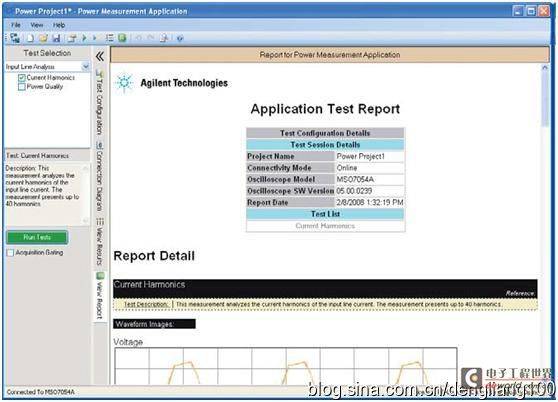Image resolution: width=558 pixels, height=402 pixels.
Task: Minimize the Power Measurement Application window
Action: tap(518, 11)
